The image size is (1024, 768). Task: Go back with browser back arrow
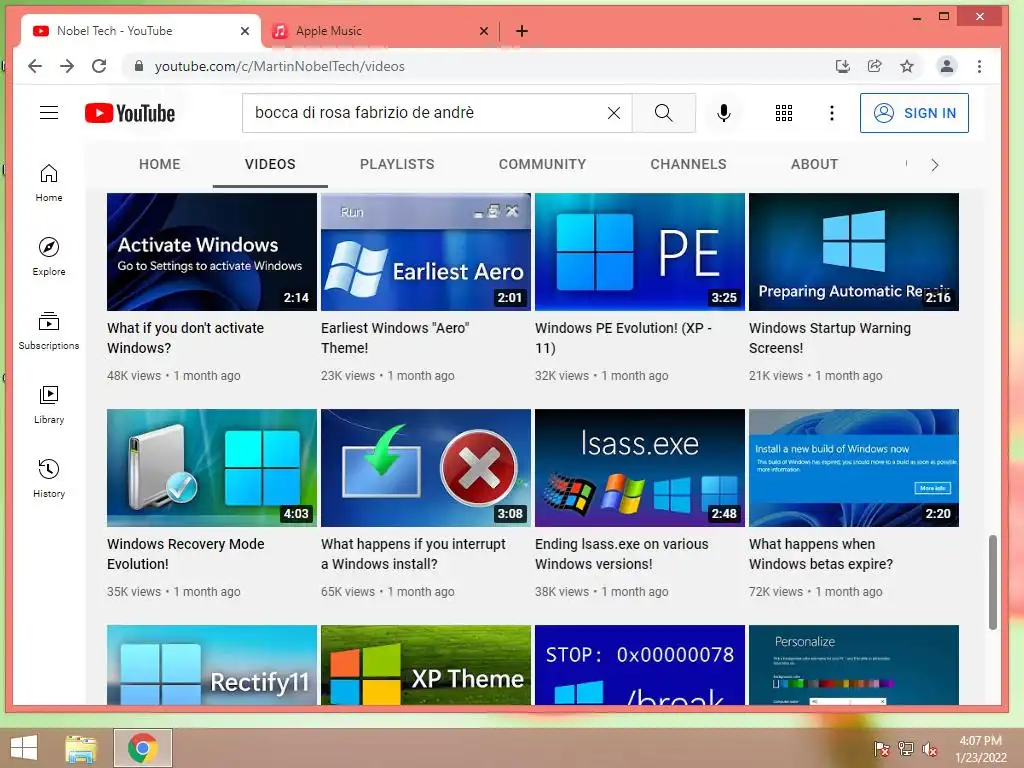pos(35,66)
